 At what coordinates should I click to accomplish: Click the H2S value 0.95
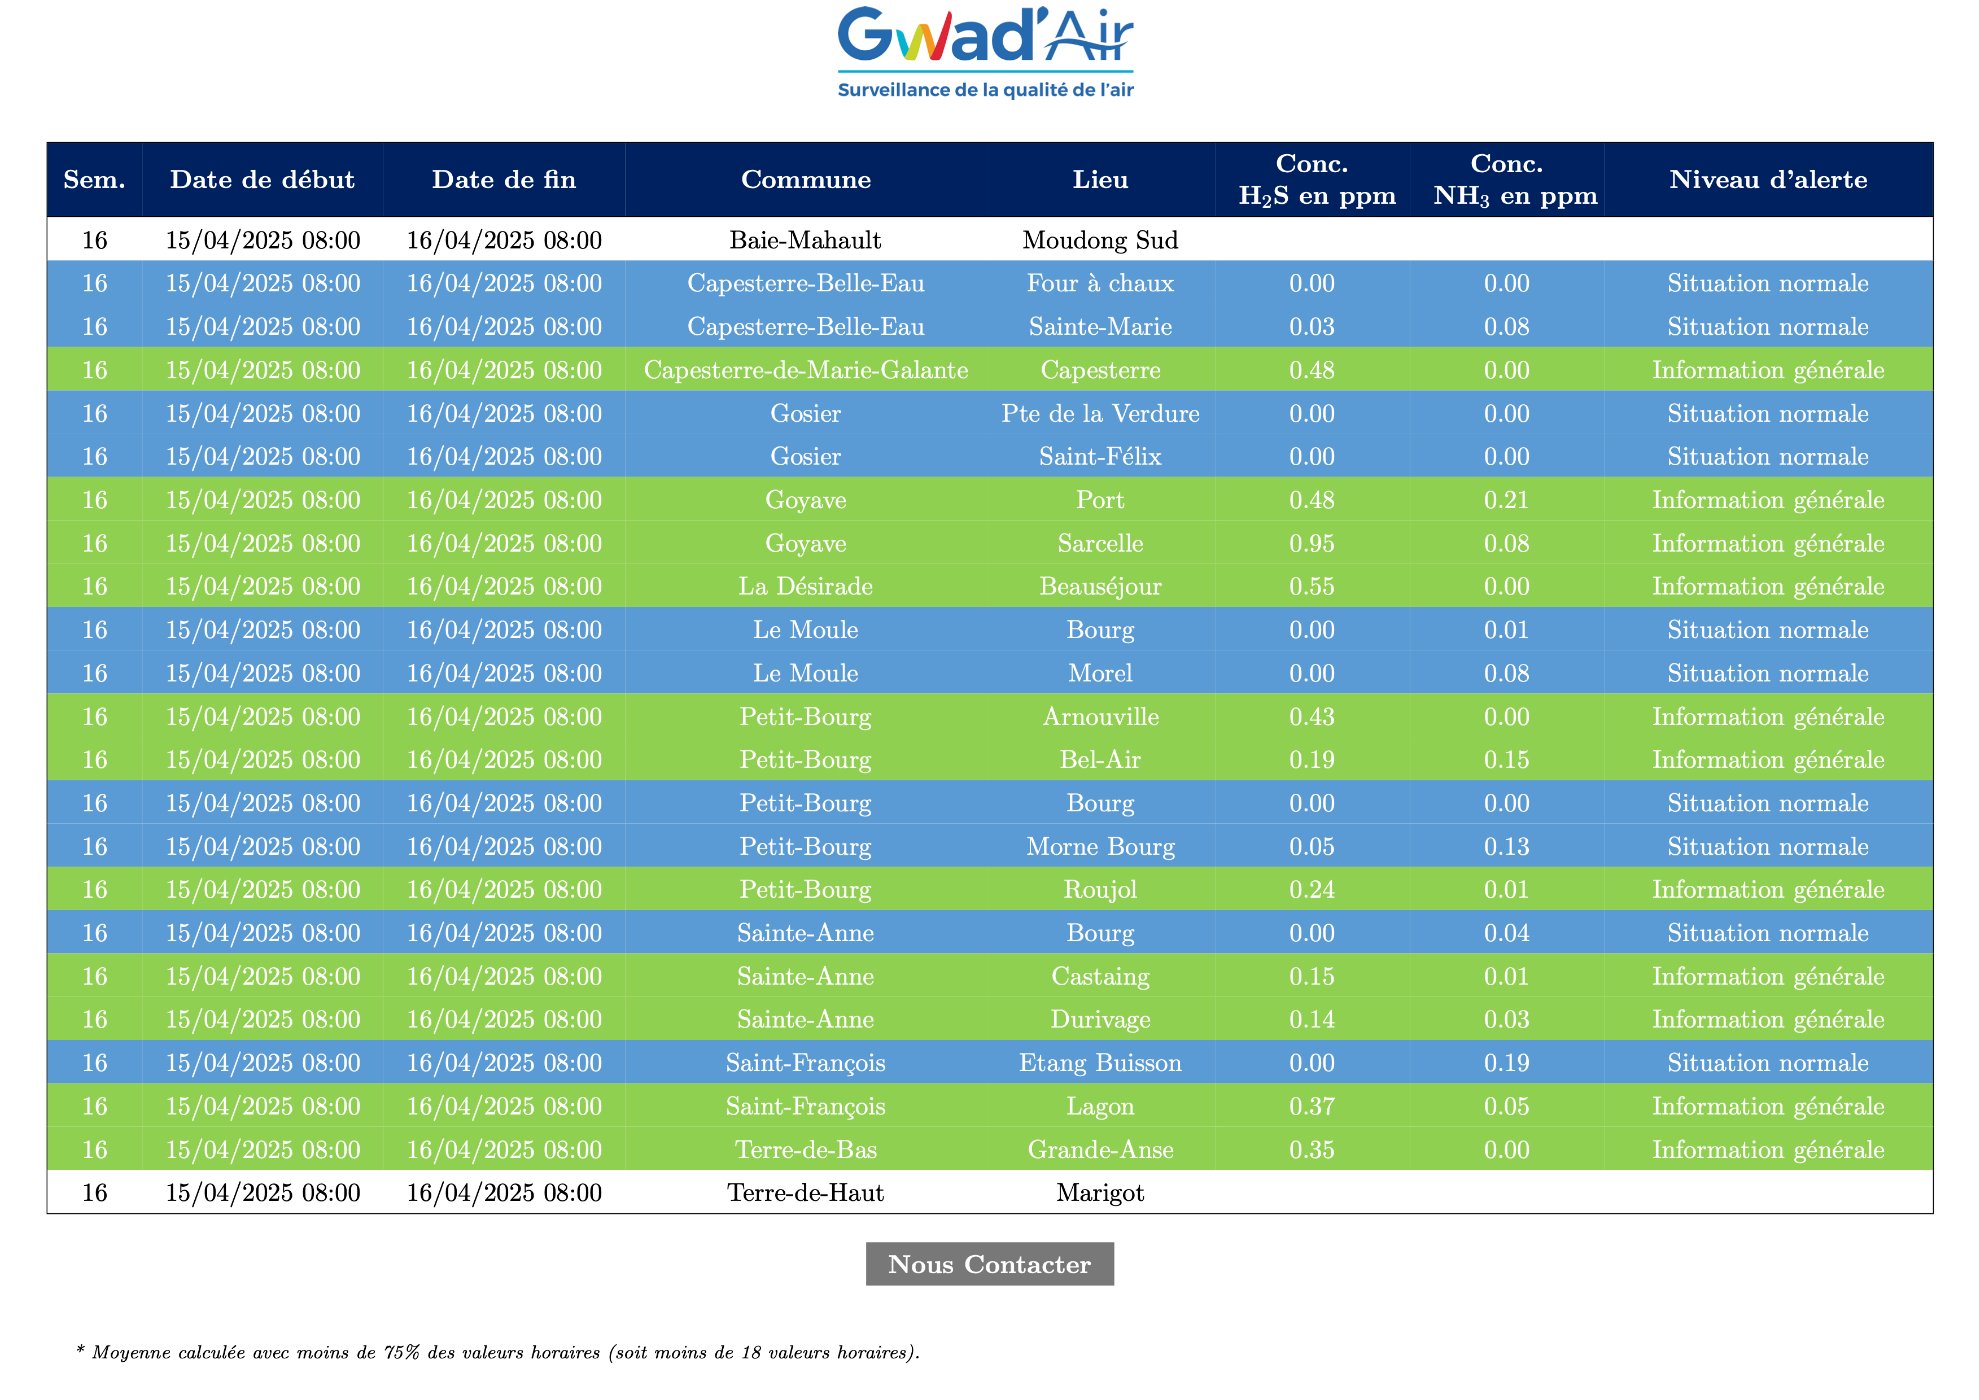pyautogui.click(x=1312, y=543)
